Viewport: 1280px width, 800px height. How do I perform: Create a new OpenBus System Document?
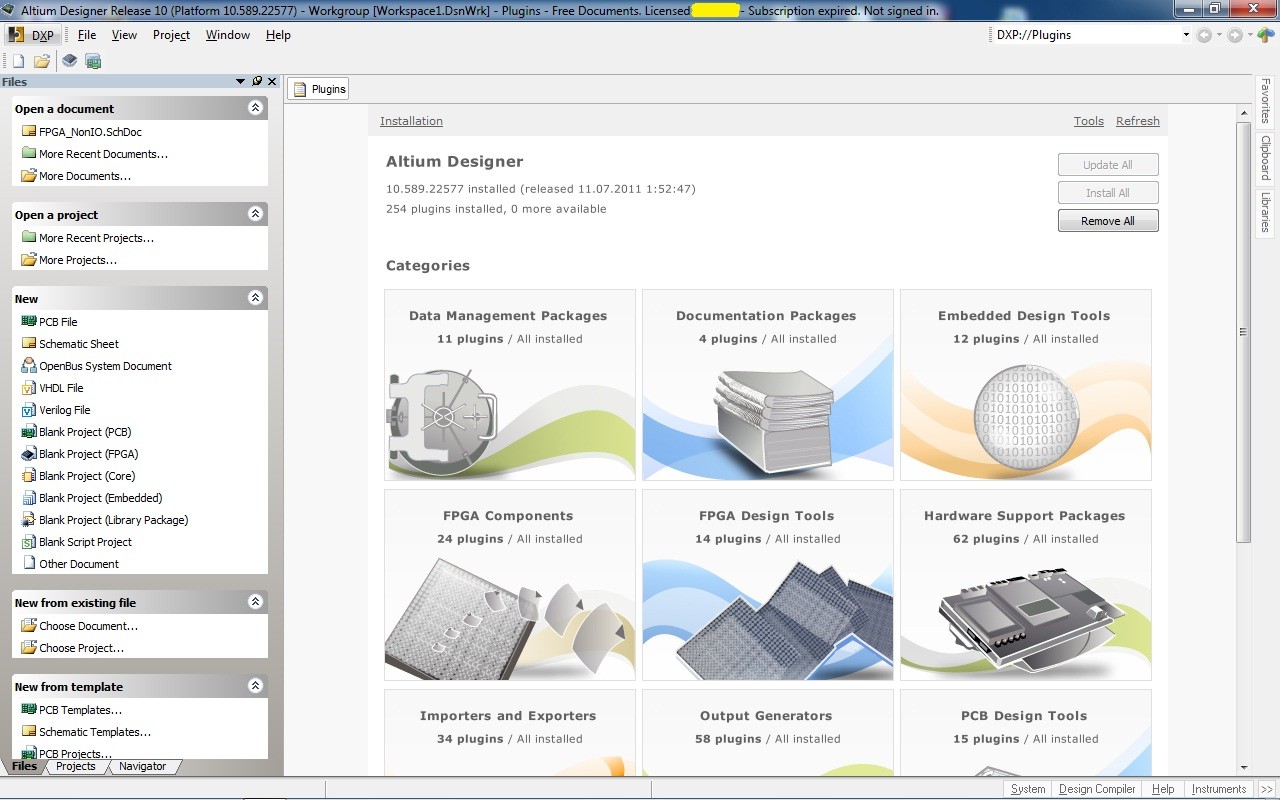tap(97, 366)
